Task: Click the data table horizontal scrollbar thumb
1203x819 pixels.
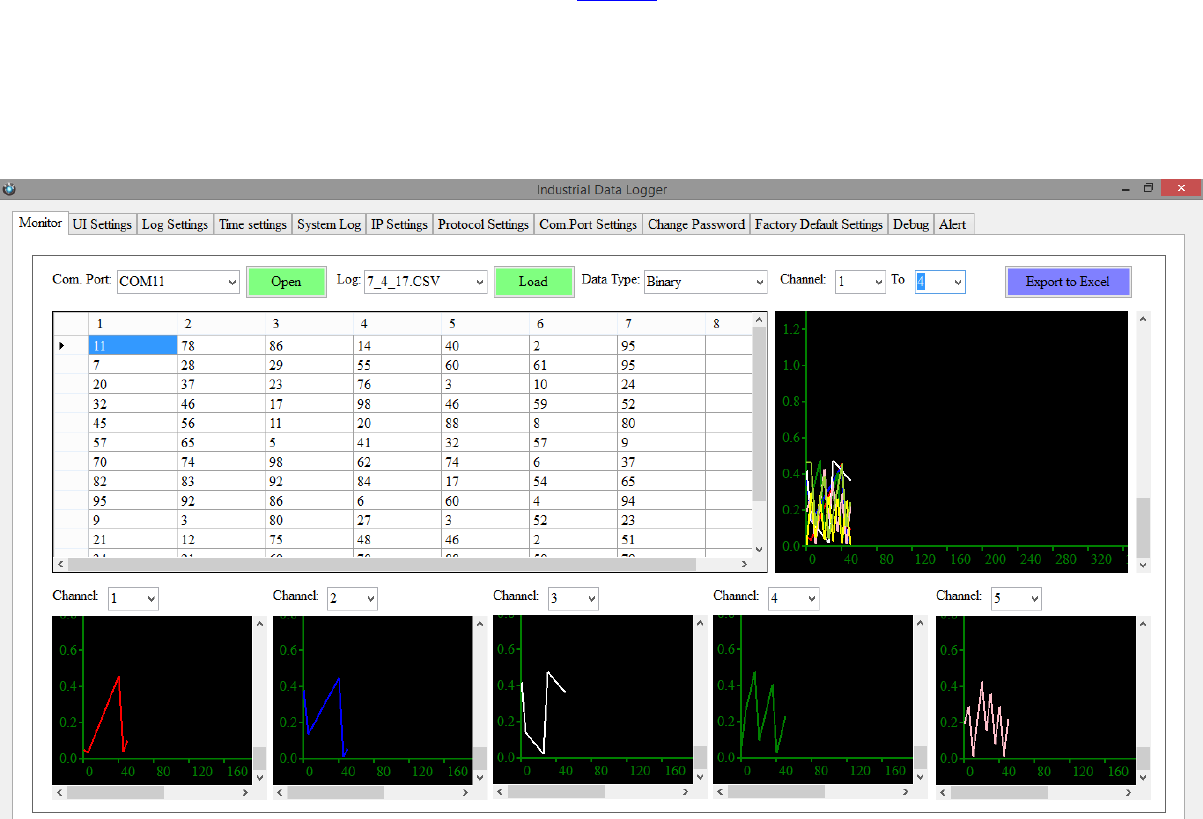Action: click(x=380, y=564)
